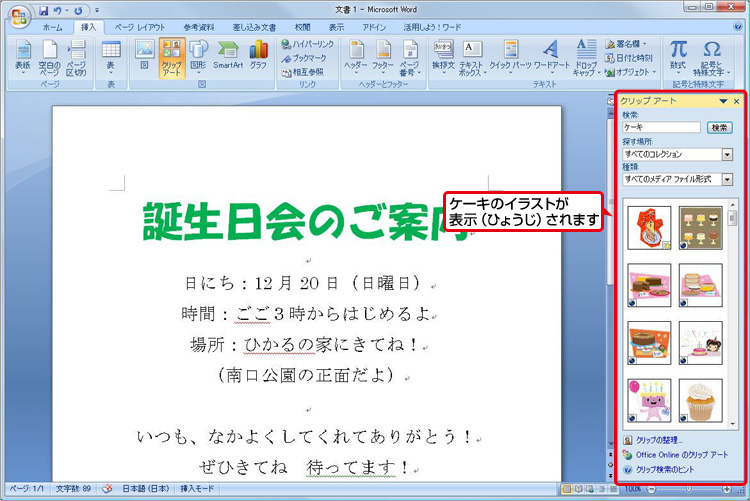750x501 pixels.
Task: Open the Header (ヘッダー) menu
Action: pos(356,58)
